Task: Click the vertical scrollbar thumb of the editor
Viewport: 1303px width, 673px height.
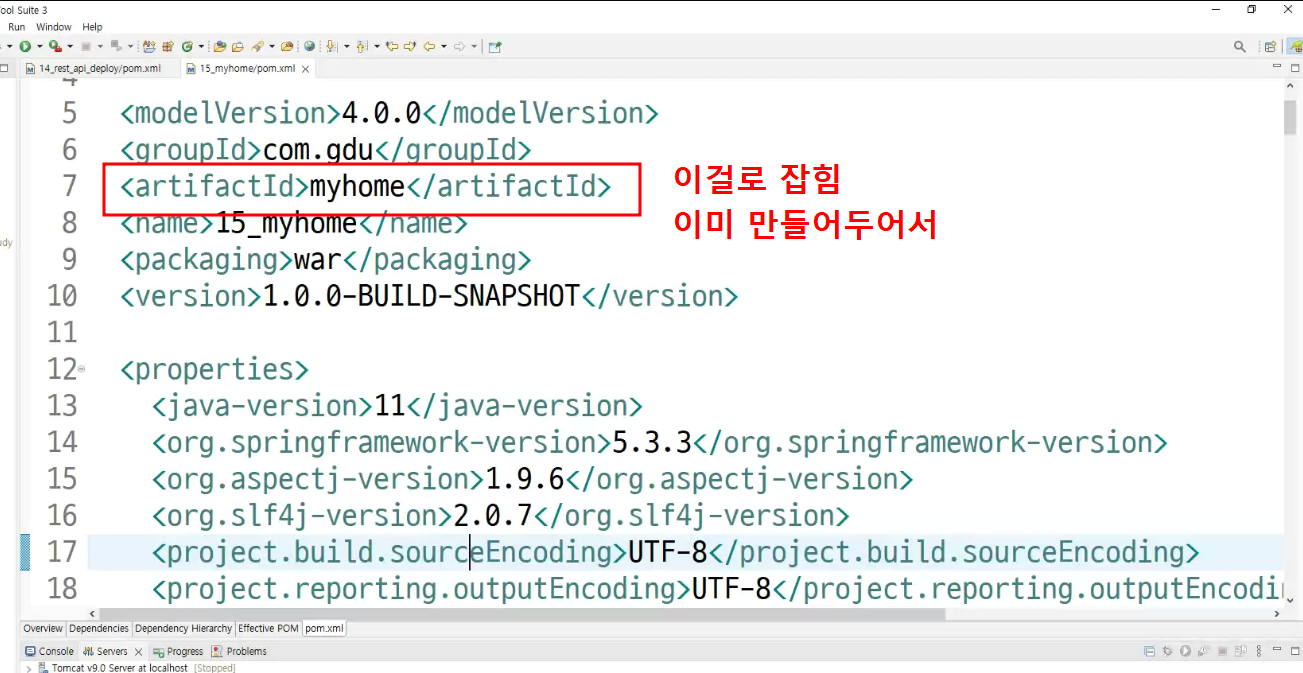Action: 1290,118
